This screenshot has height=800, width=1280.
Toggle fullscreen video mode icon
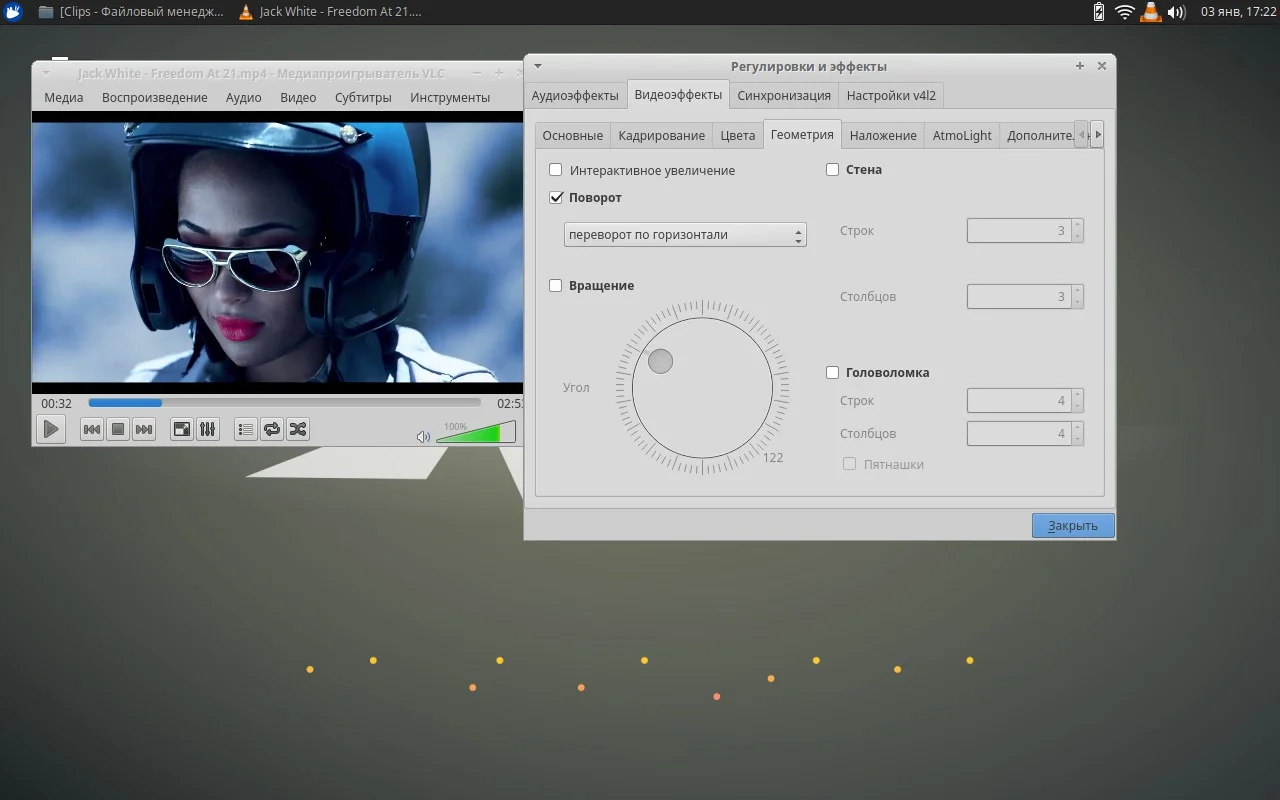click(x=182, y=429)
